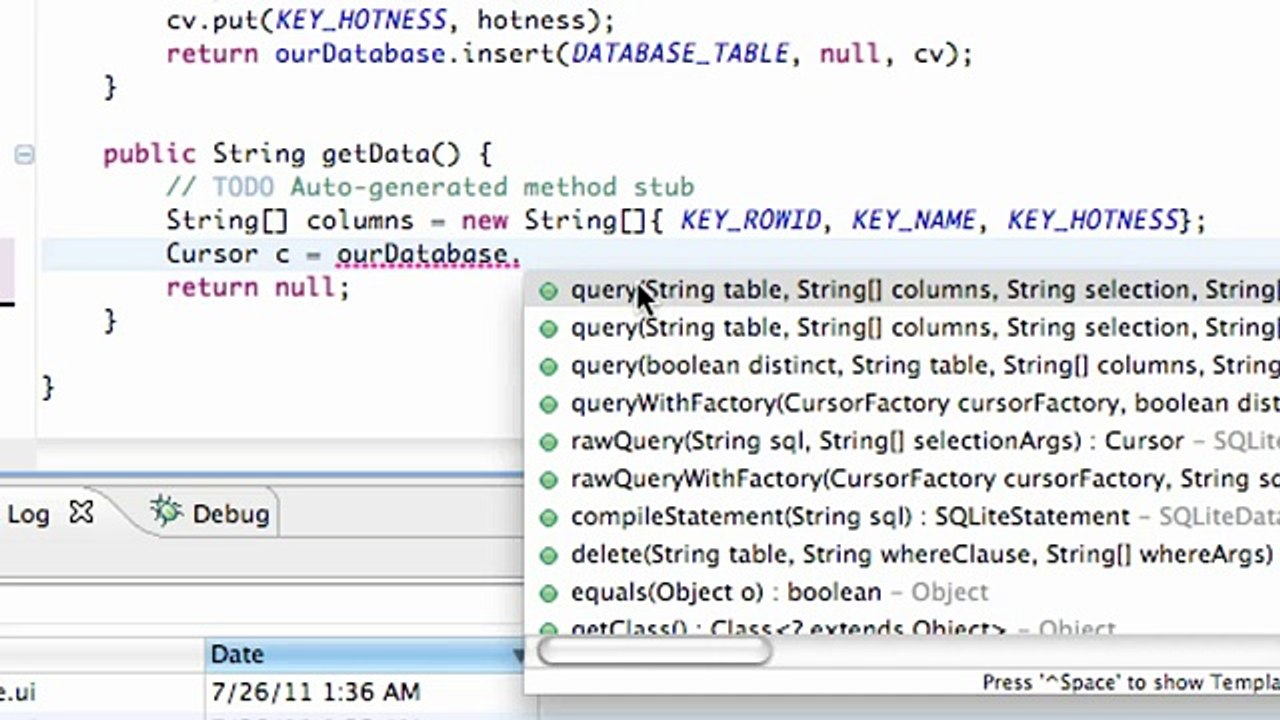The width and height of the screenshot is (1280, 720).
Task: Click green method icon beside rawQuery
Action: tap(548, 442)
